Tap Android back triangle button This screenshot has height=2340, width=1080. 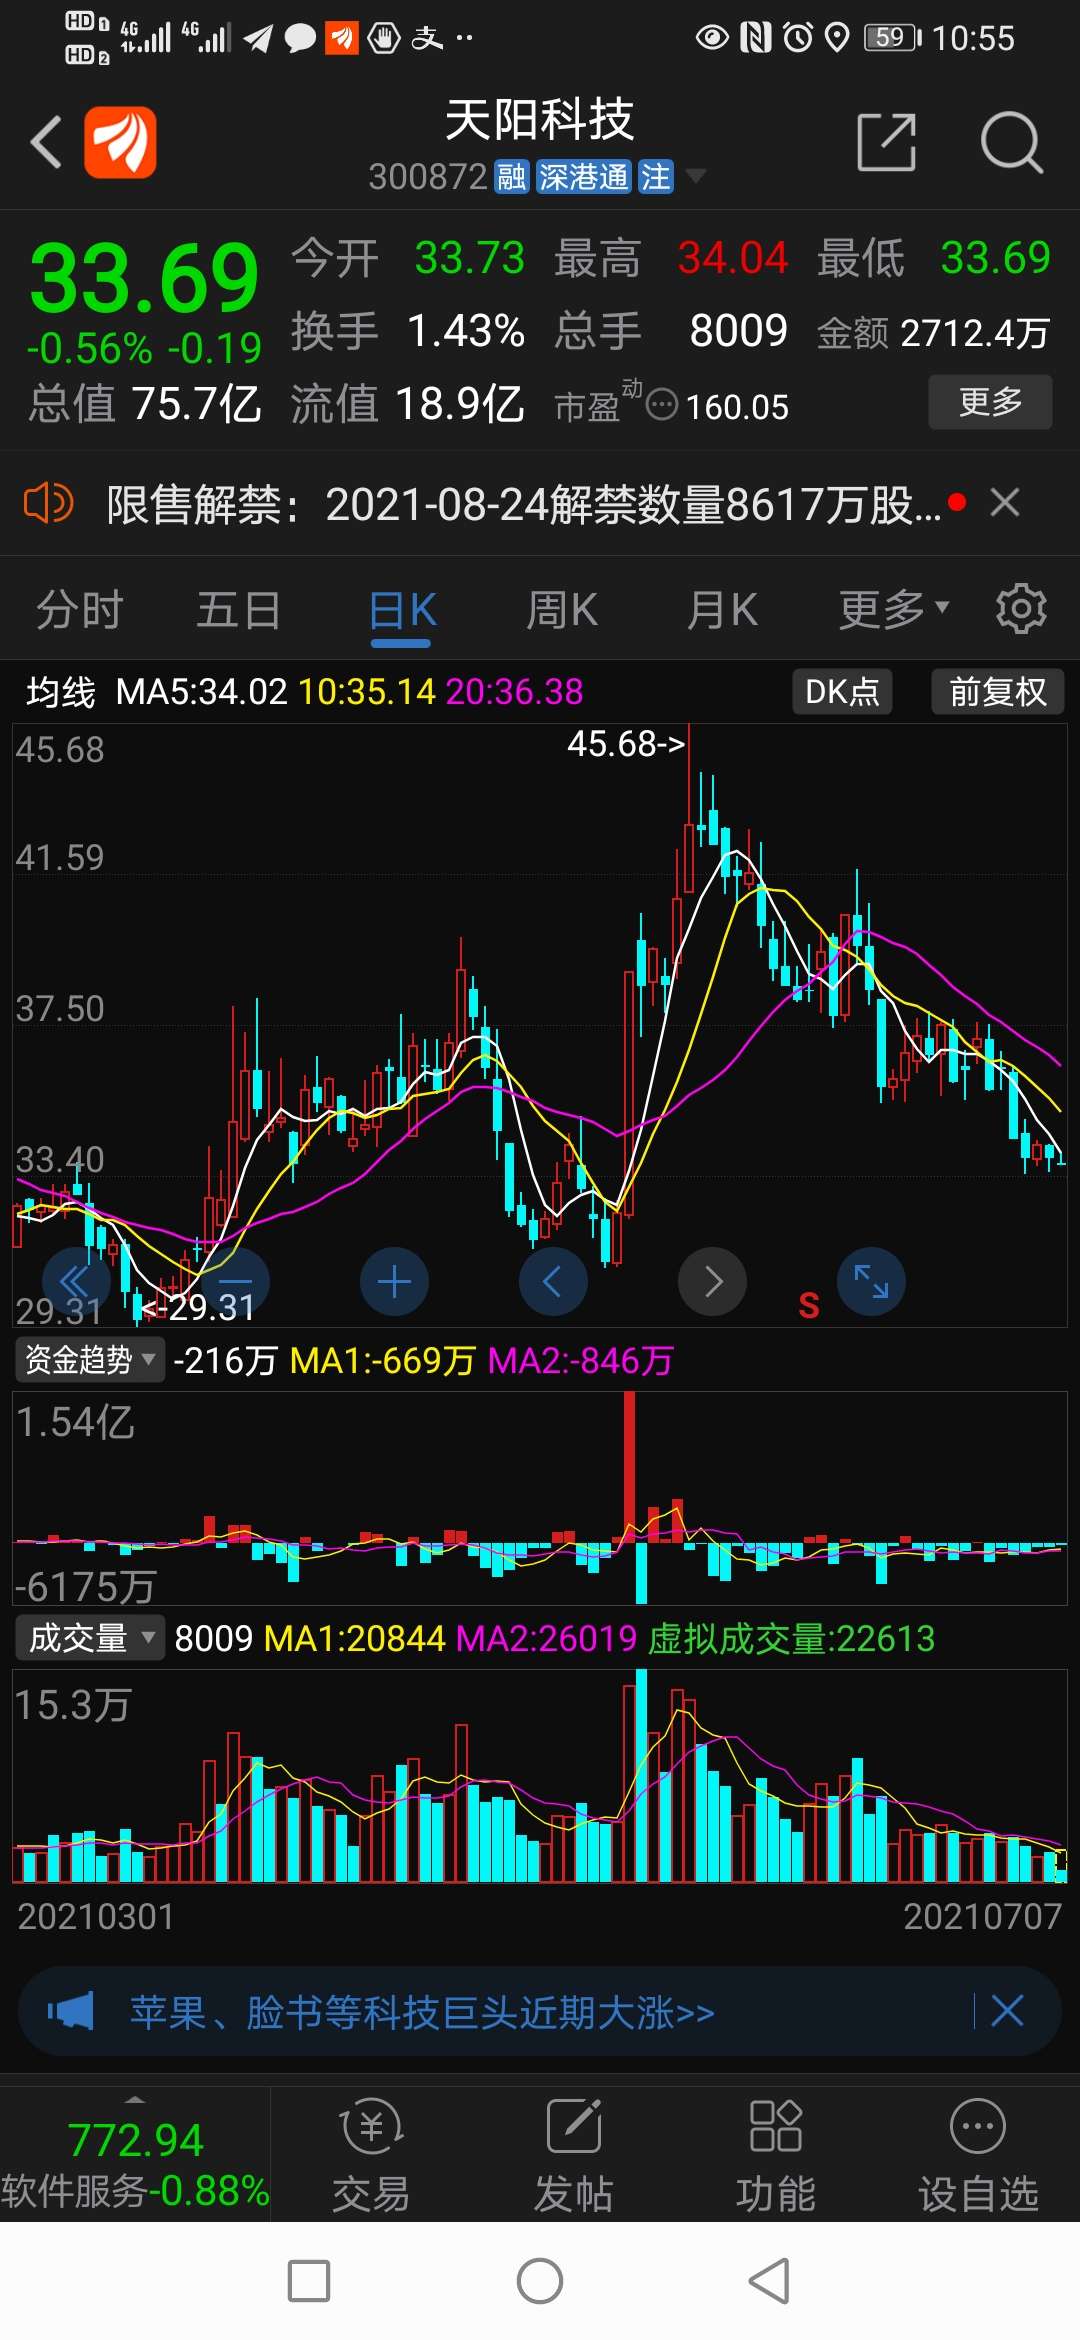coord(770,2281)
